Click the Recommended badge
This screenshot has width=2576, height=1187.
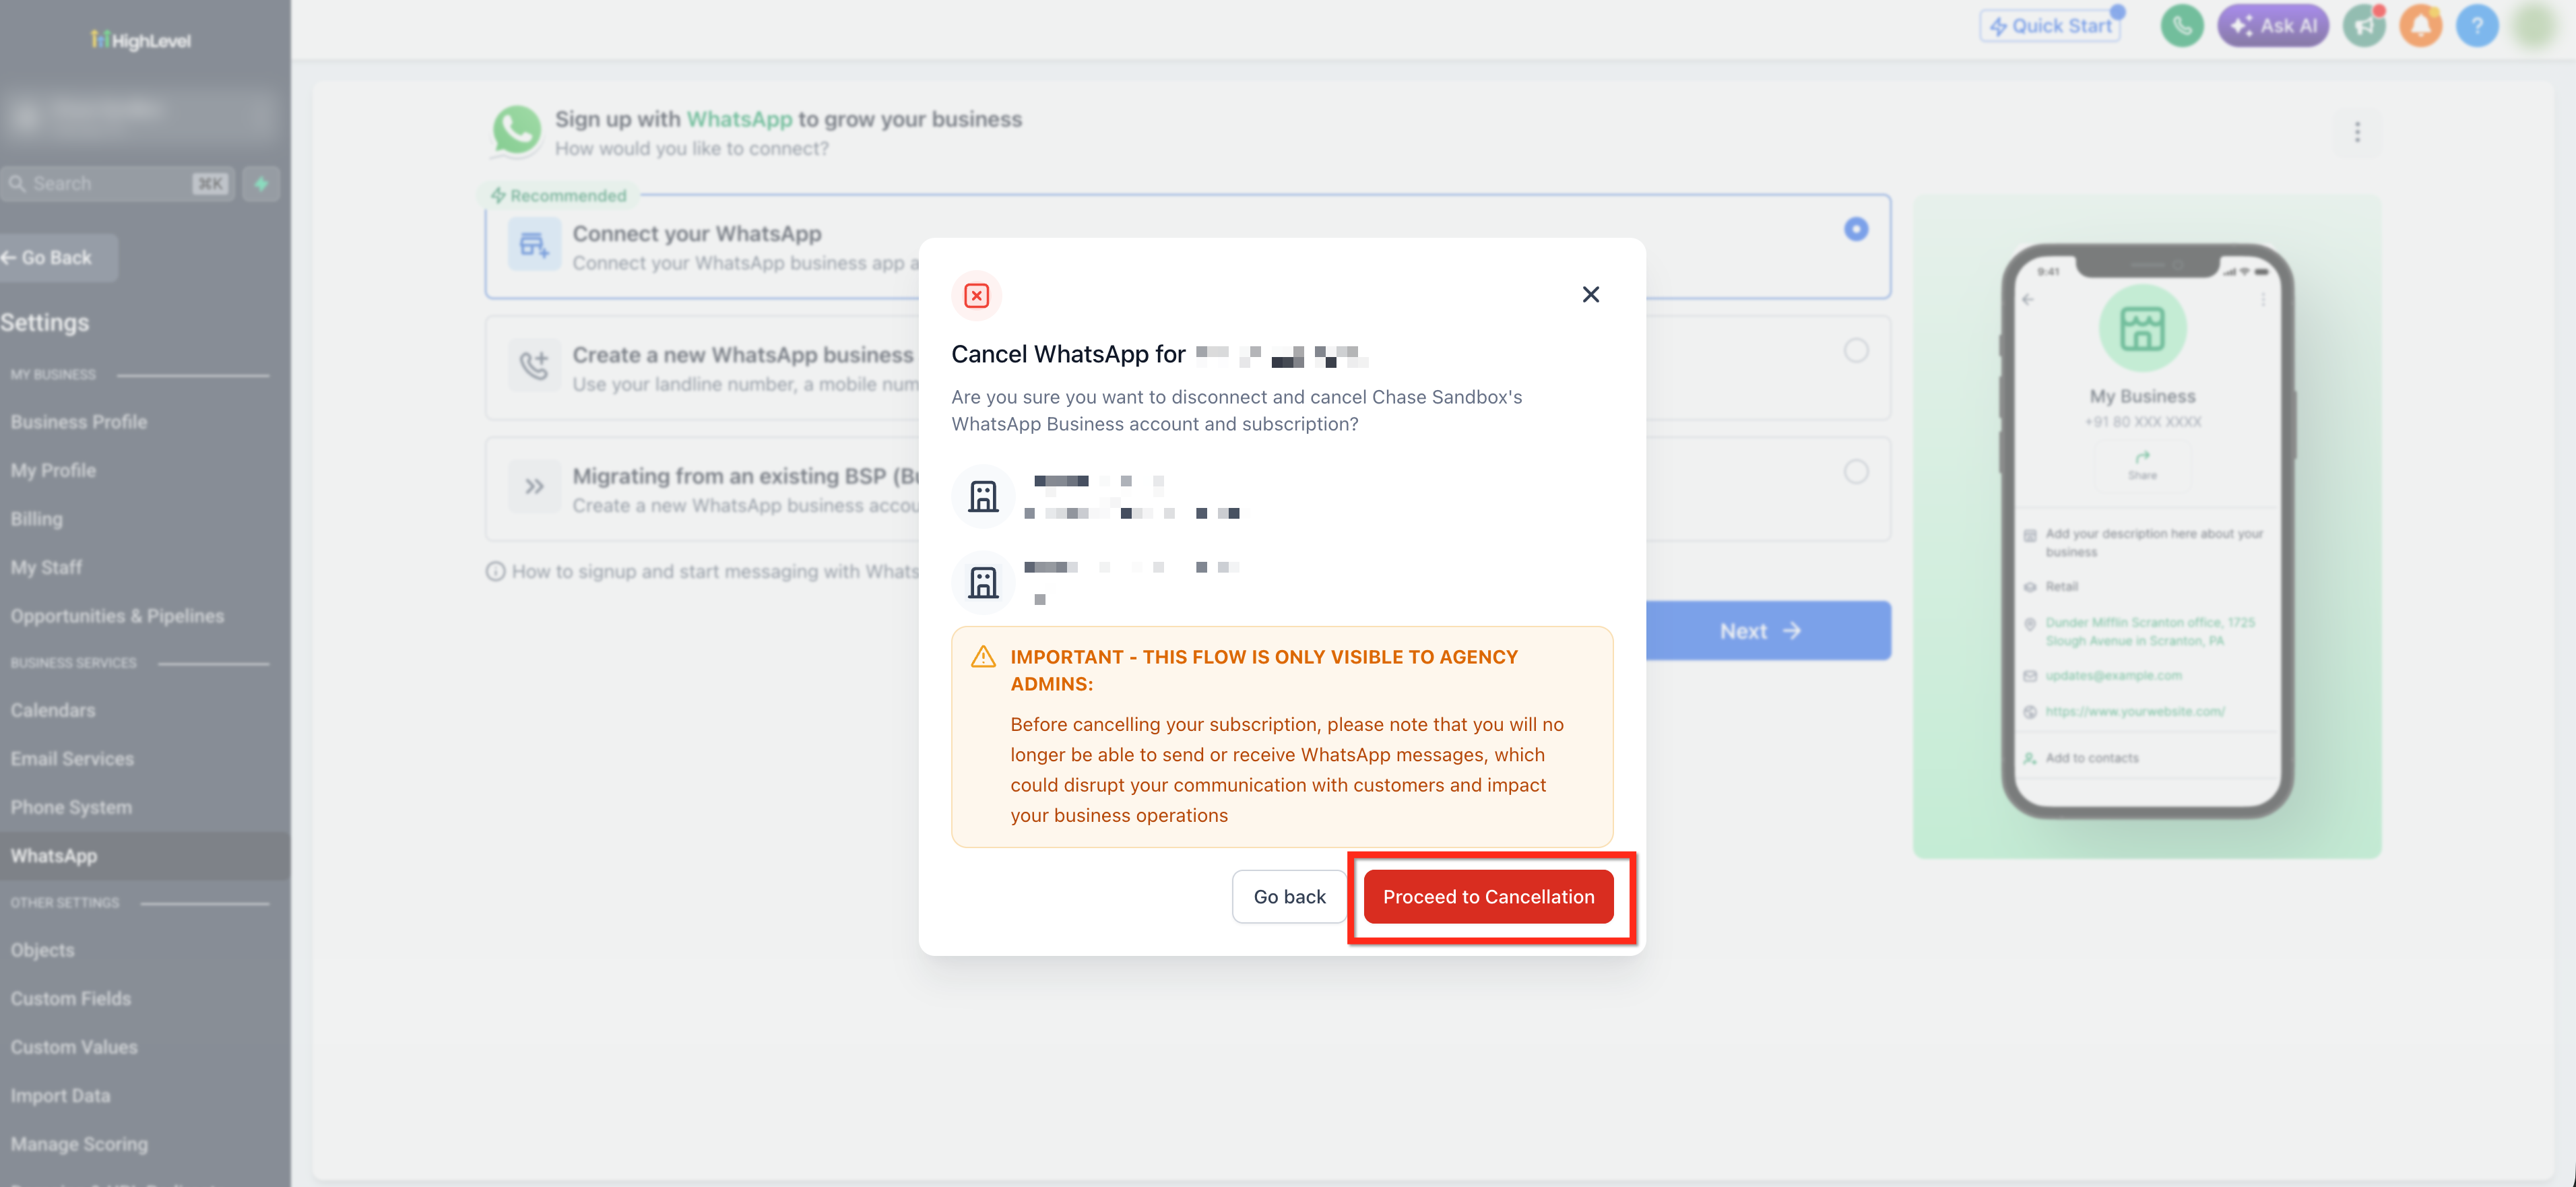[x=558, y=195]
